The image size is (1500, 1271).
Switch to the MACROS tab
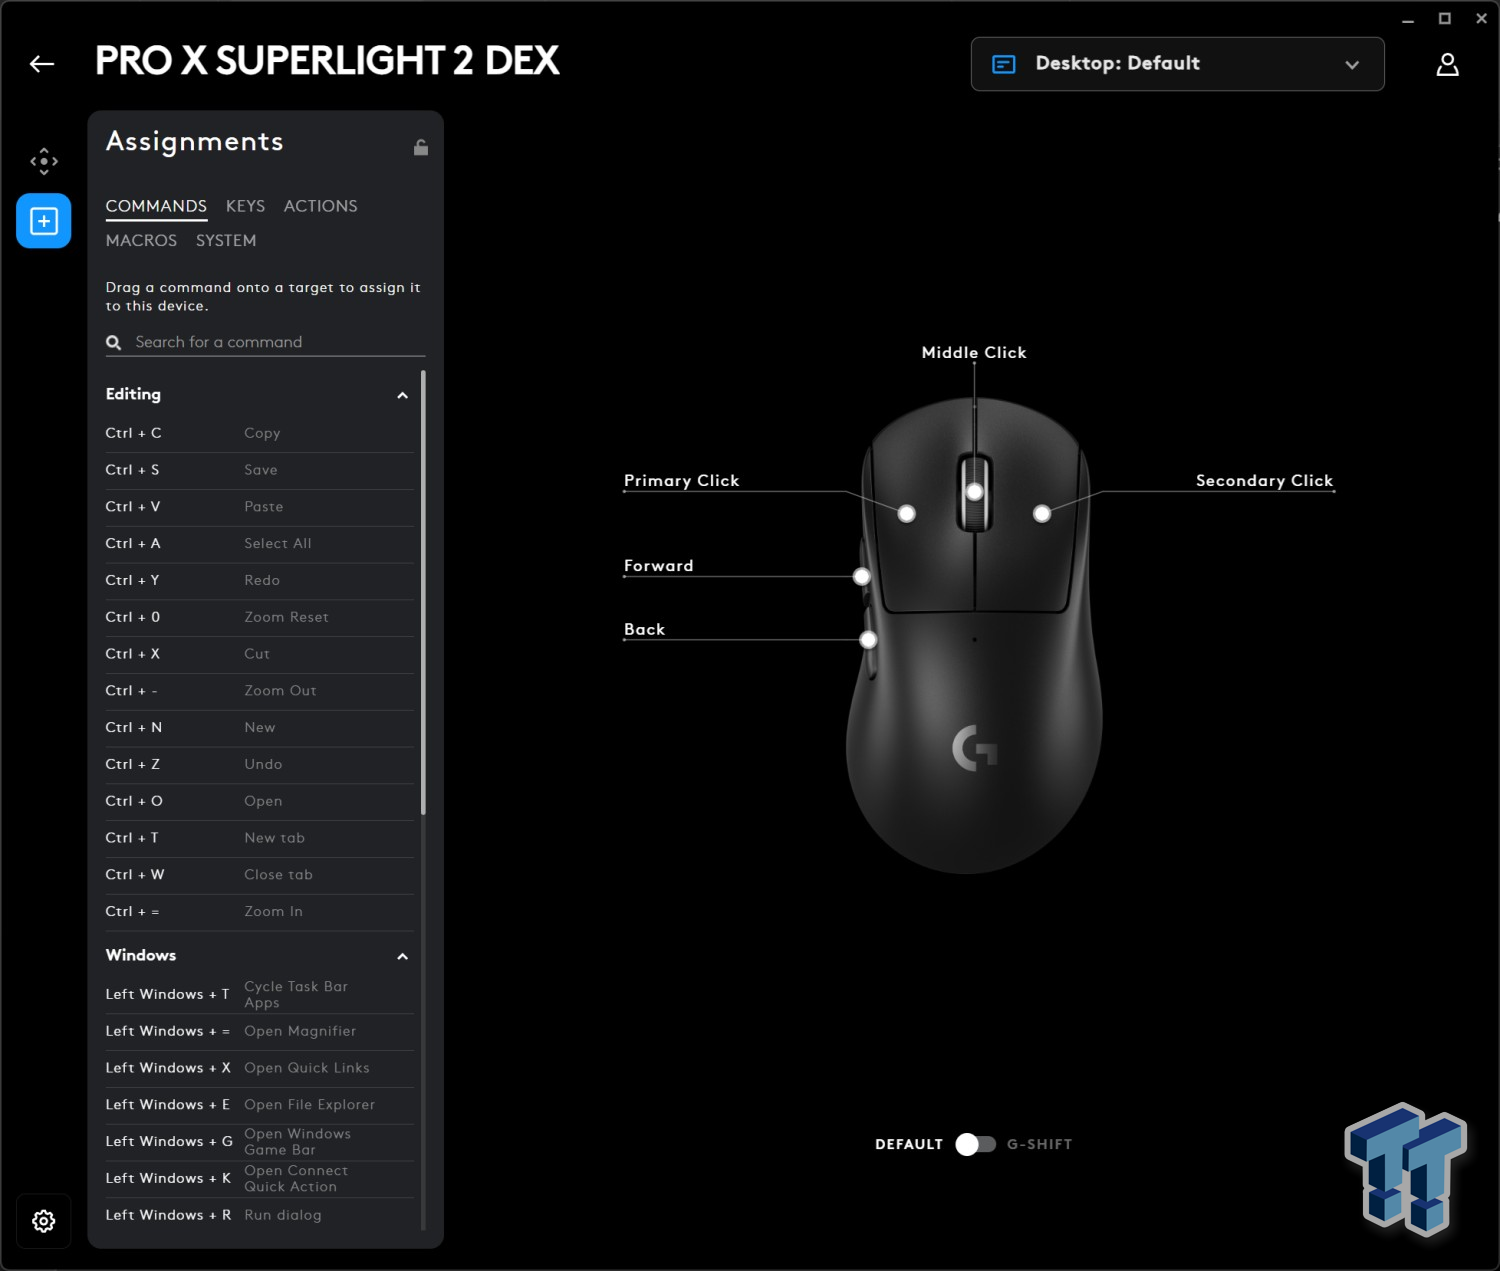[x=141, y=241]
